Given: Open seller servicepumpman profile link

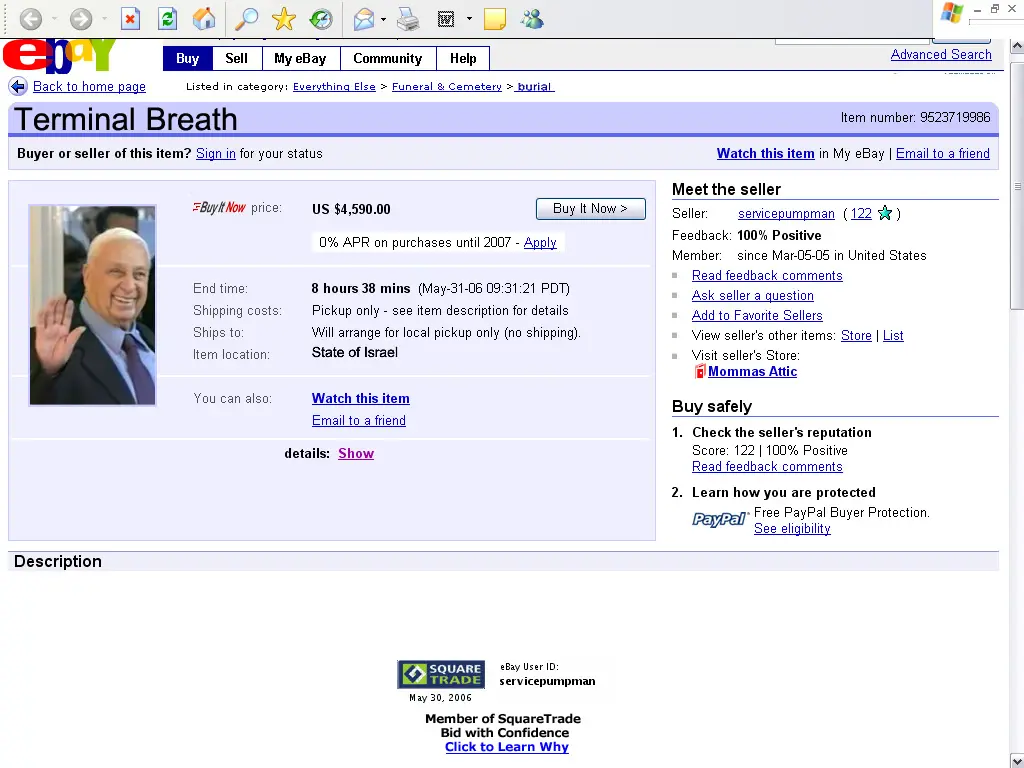Looking at the screenshot, I should point(786,214).
